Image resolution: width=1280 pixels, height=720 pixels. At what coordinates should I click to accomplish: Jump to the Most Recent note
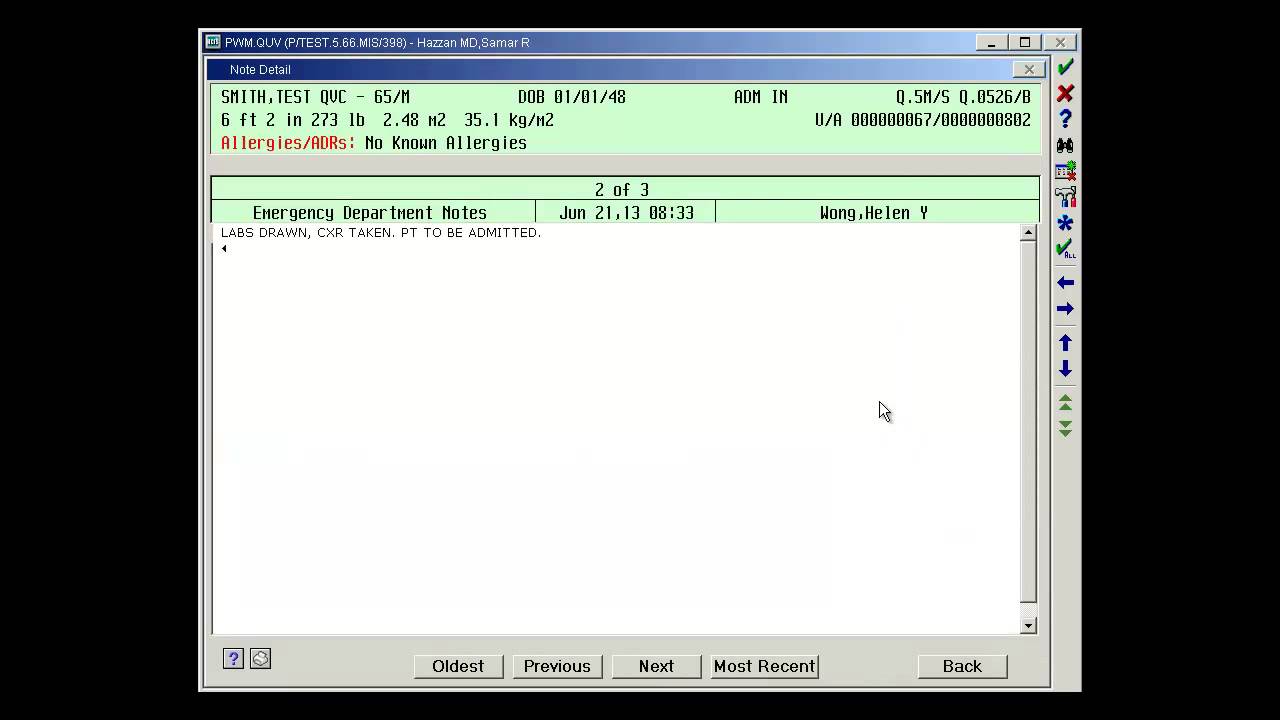pyautogui.click(x=765, y=666)
